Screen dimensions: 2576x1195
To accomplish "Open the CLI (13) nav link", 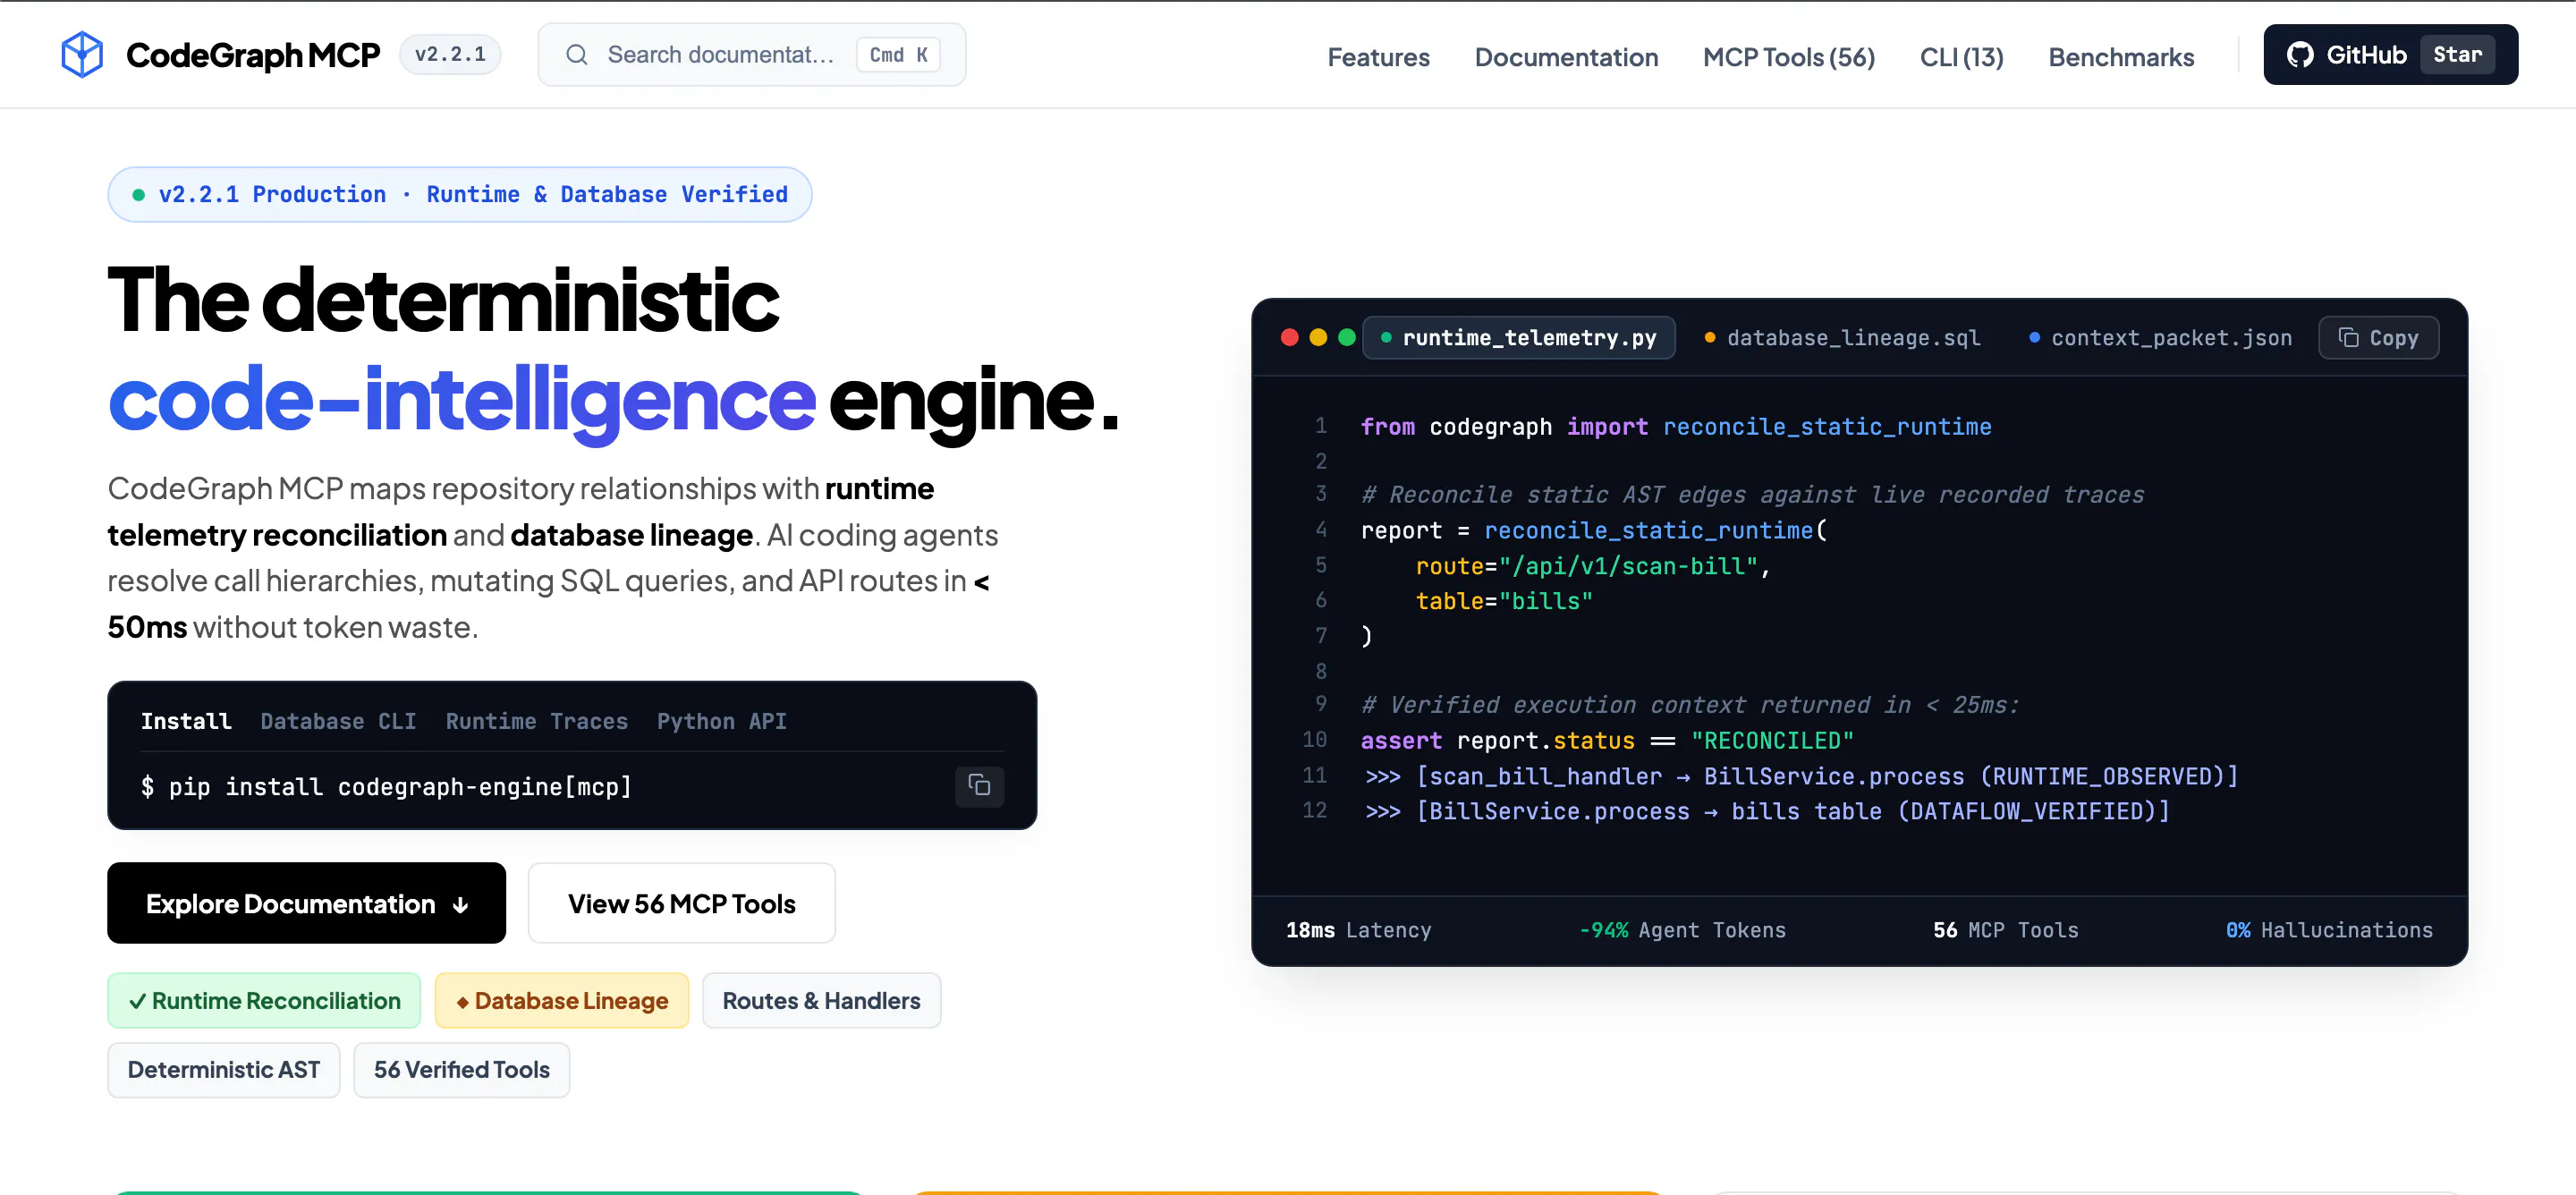I will tap(1961, 57).
